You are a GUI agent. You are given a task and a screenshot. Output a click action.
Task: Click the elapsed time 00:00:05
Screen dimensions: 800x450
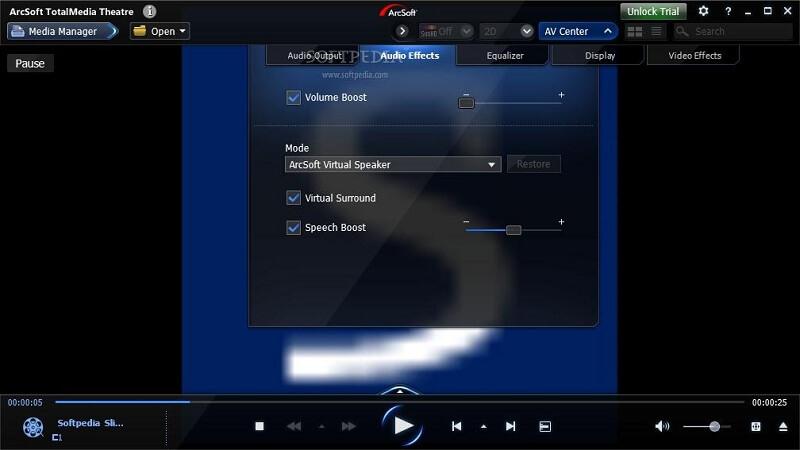(x=25, y=403)
